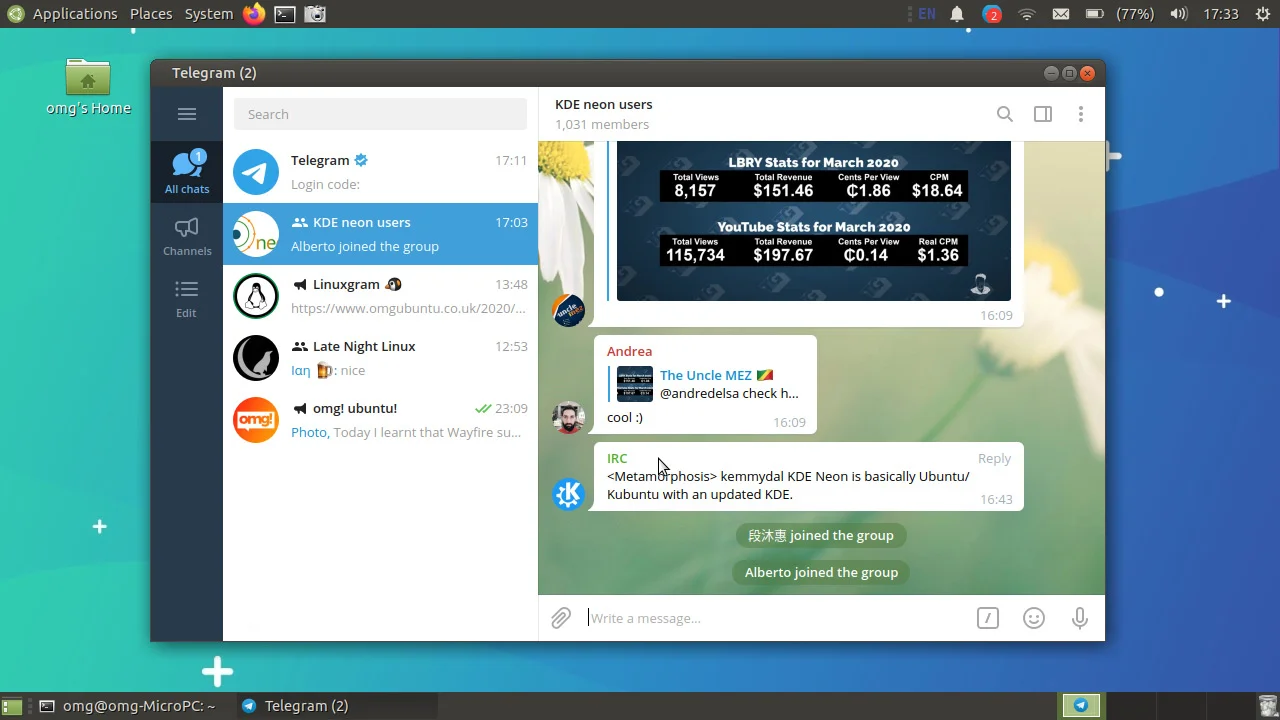Image resolution: width=1280 pixels, height=720 pixels.
Task: Record a voice message with the microphone icon
Action: [1079, 618]
